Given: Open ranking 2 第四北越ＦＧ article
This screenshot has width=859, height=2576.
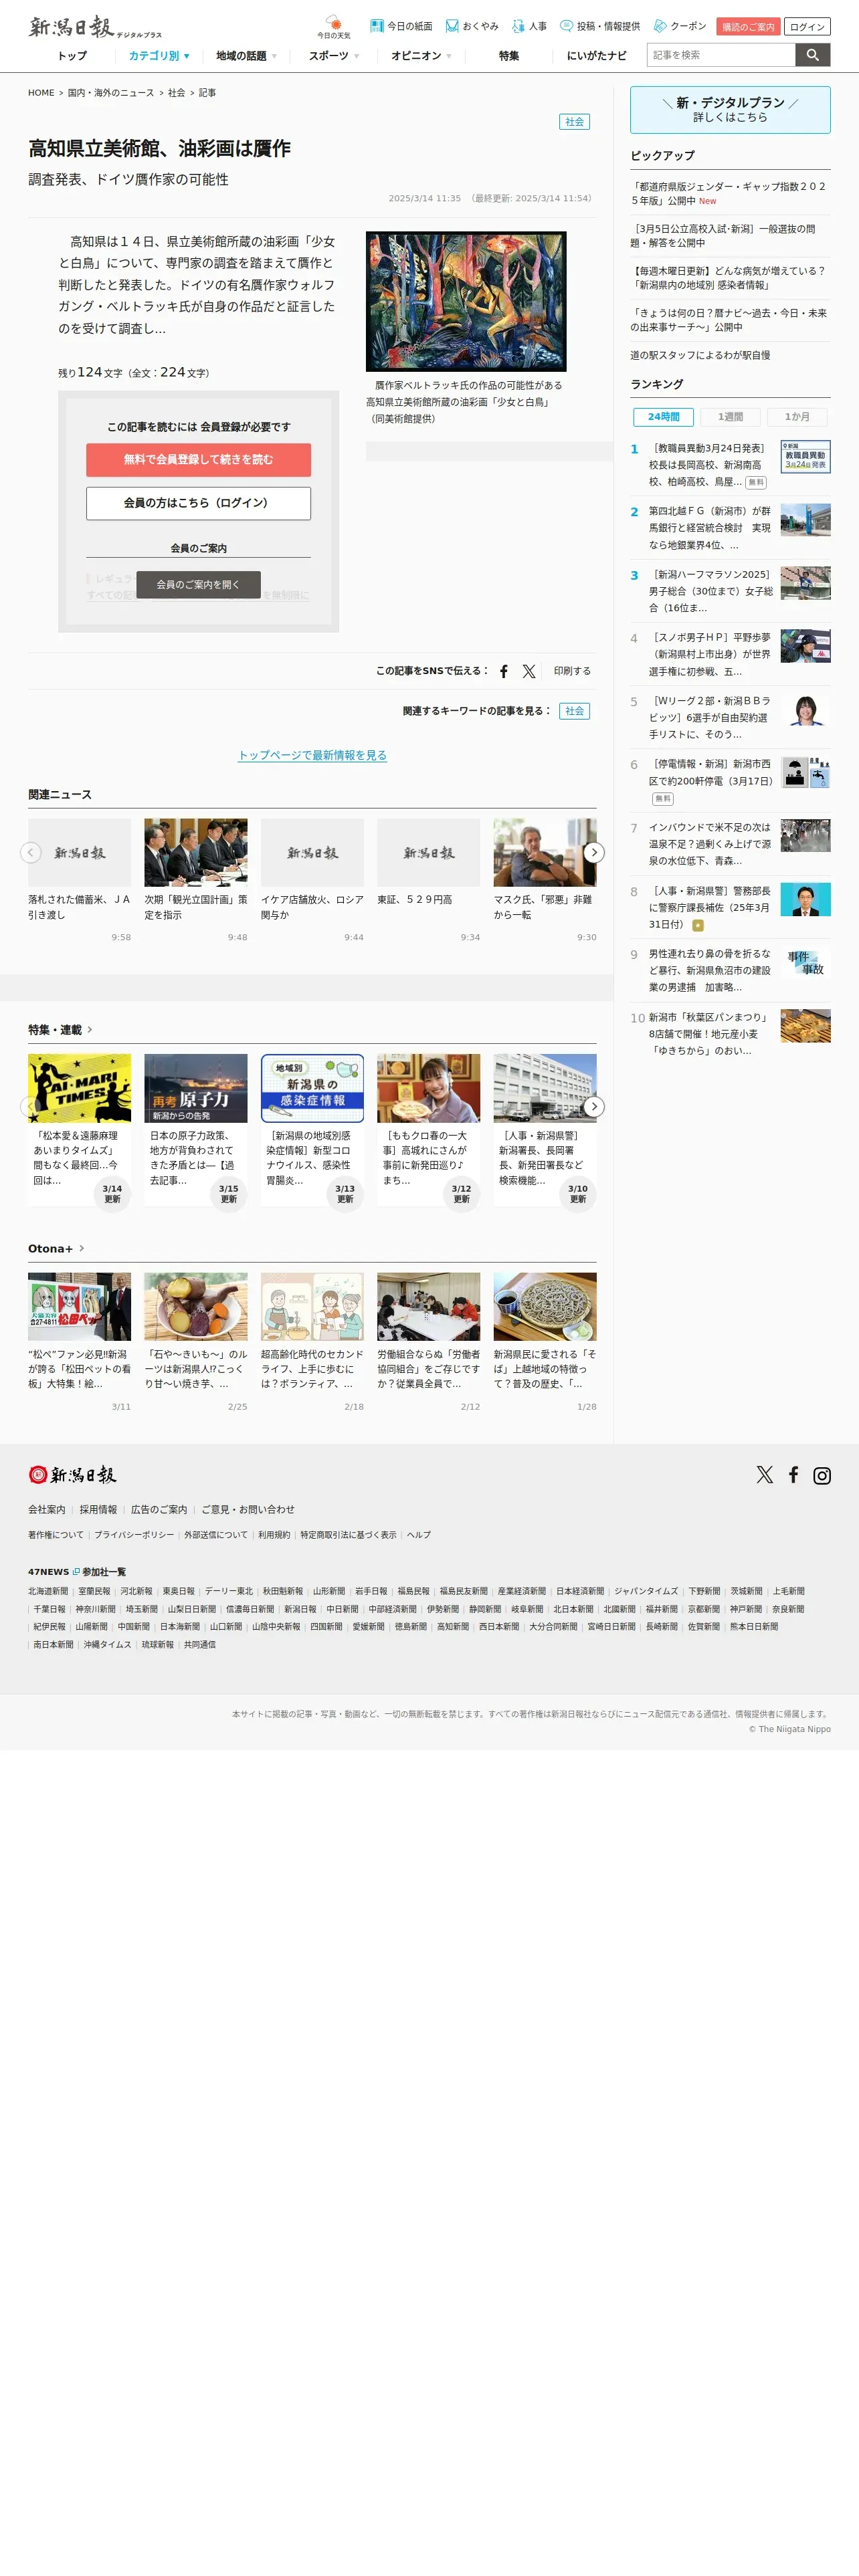Looking at the screenshot, I should click(x=730, y=528).
